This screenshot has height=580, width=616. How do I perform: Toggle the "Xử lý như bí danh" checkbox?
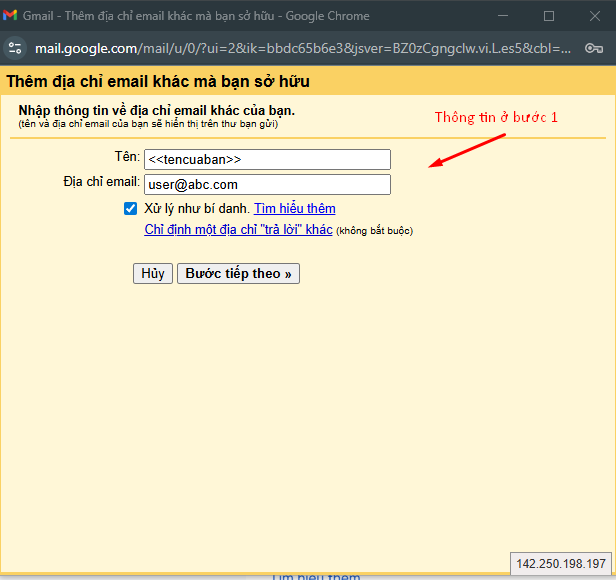click(130, 209)
